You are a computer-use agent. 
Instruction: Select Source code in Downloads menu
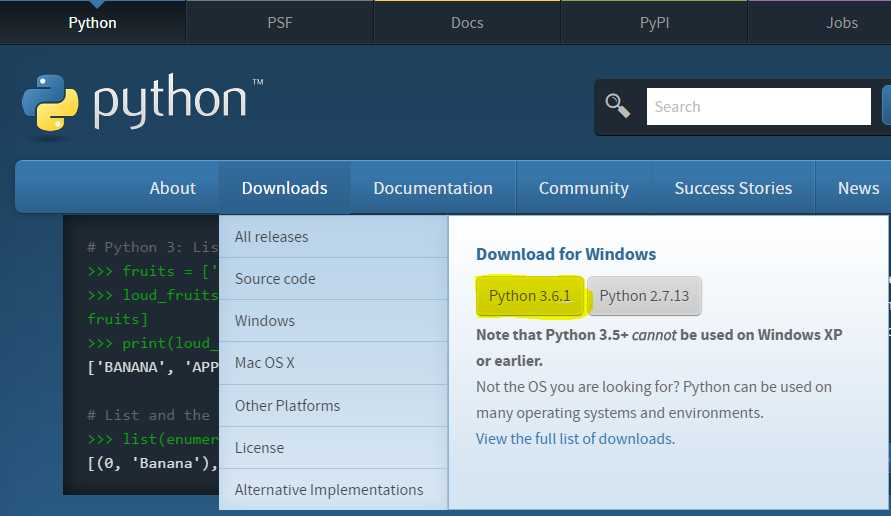334,279
